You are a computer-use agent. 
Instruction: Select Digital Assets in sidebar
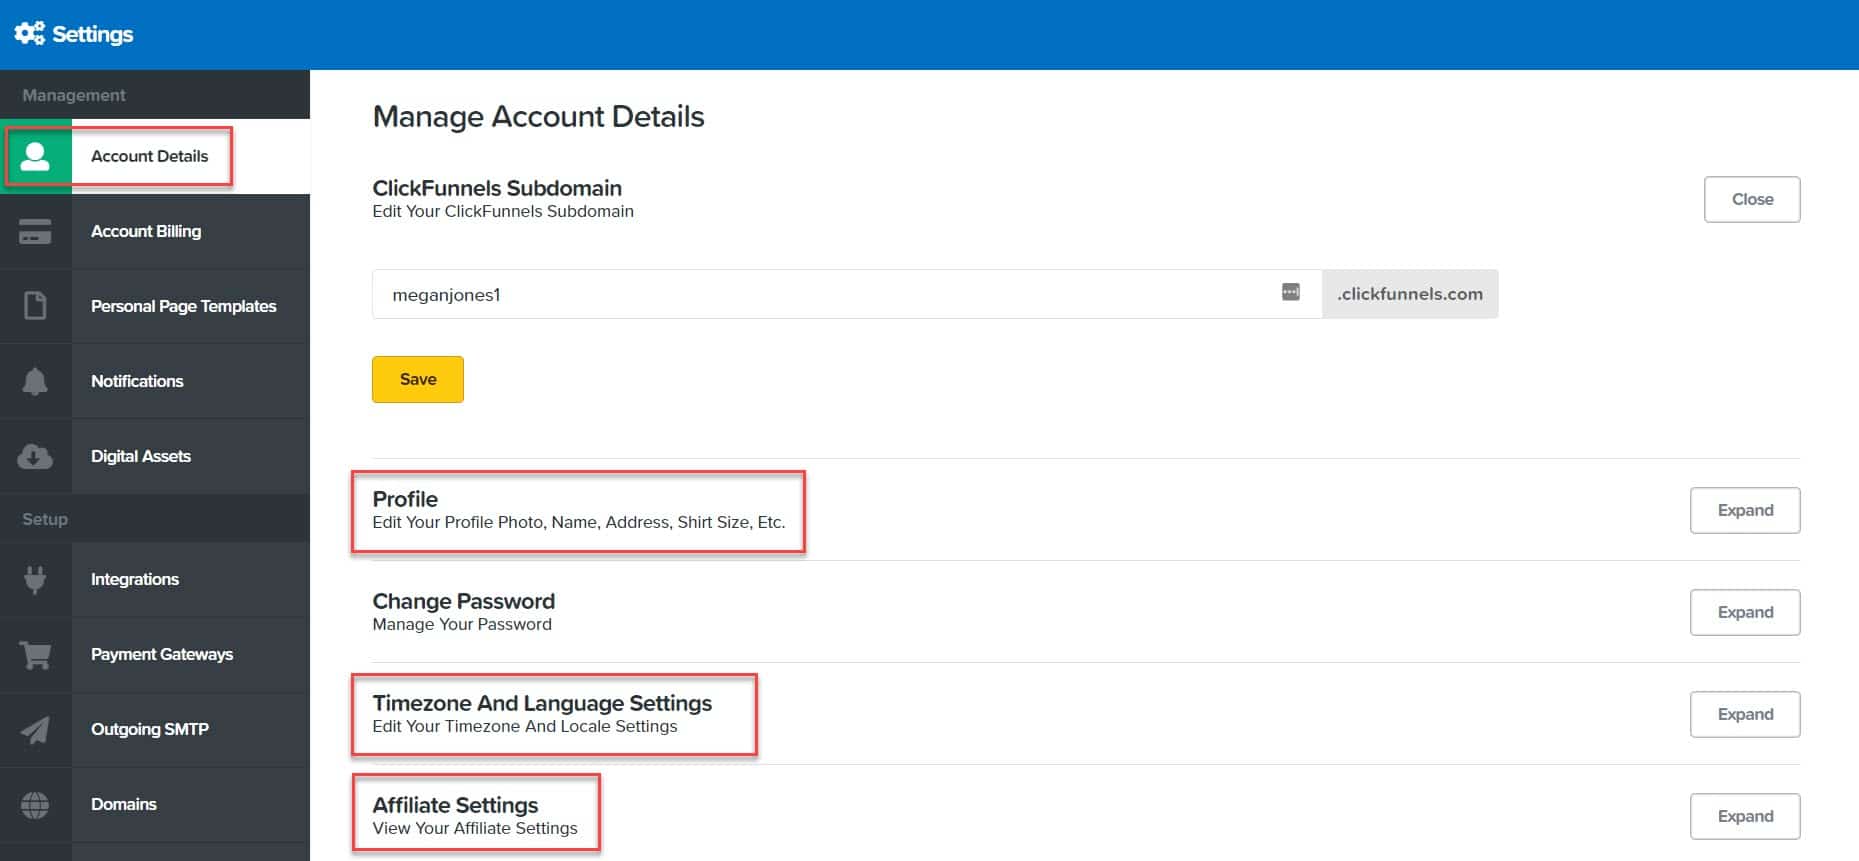point(155,456)
